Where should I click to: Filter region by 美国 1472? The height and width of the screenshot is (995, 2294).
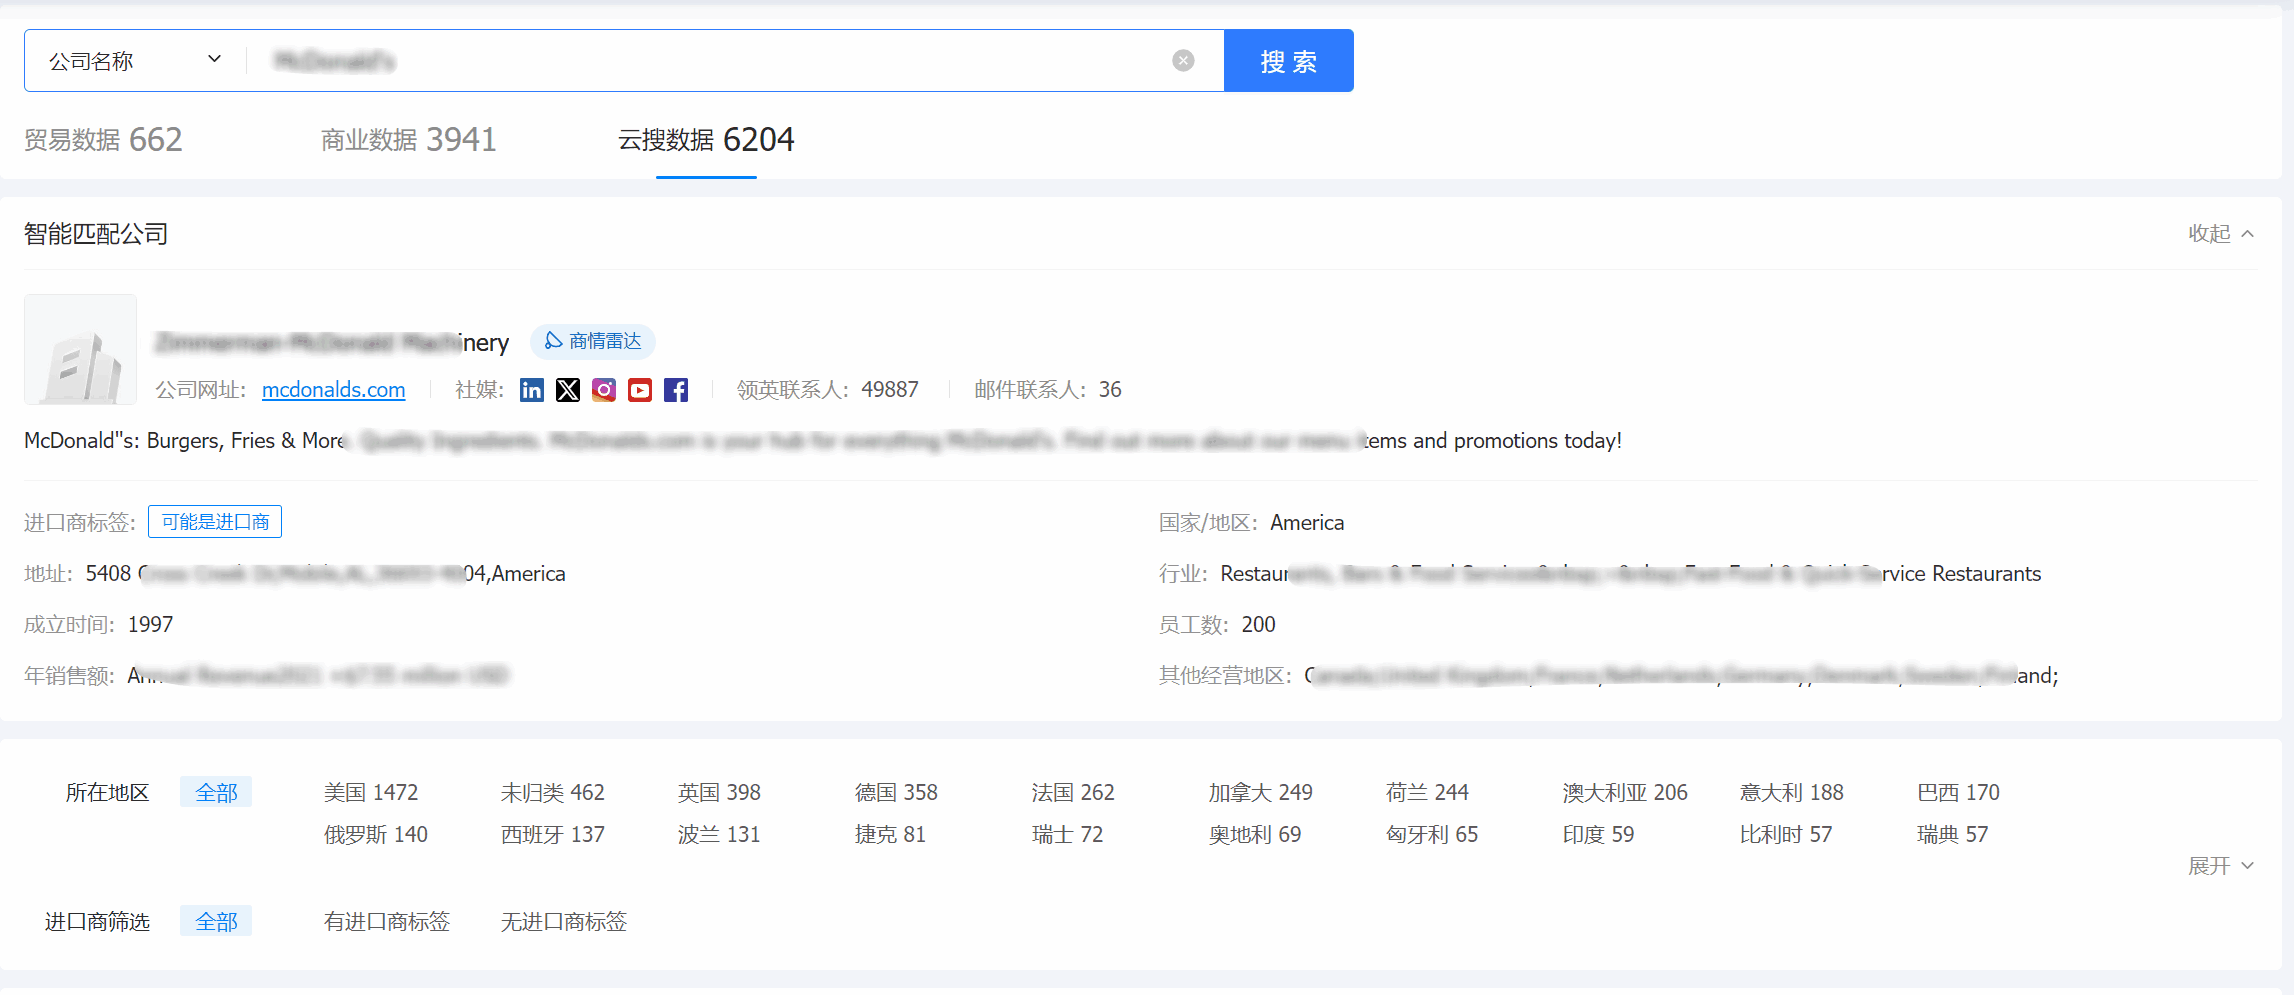coord(371,793)
